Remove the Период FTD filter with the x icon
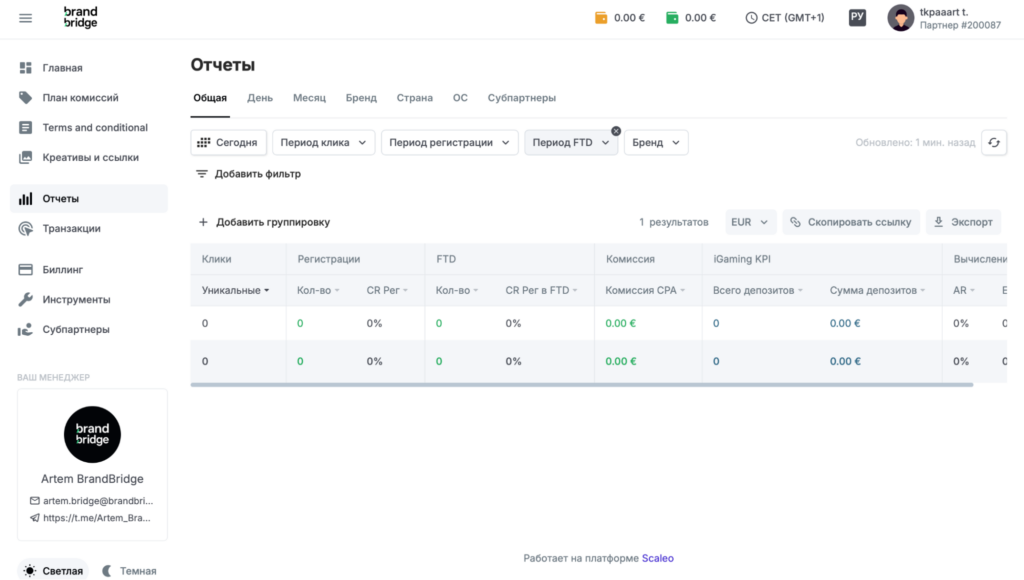 tap(616, 131)
